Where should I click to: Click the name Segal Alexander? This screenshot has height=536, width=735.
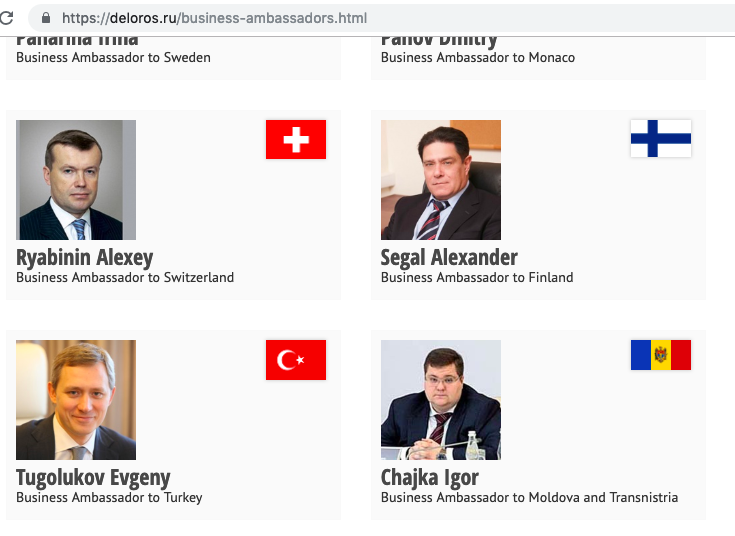[x=449, y=257]
